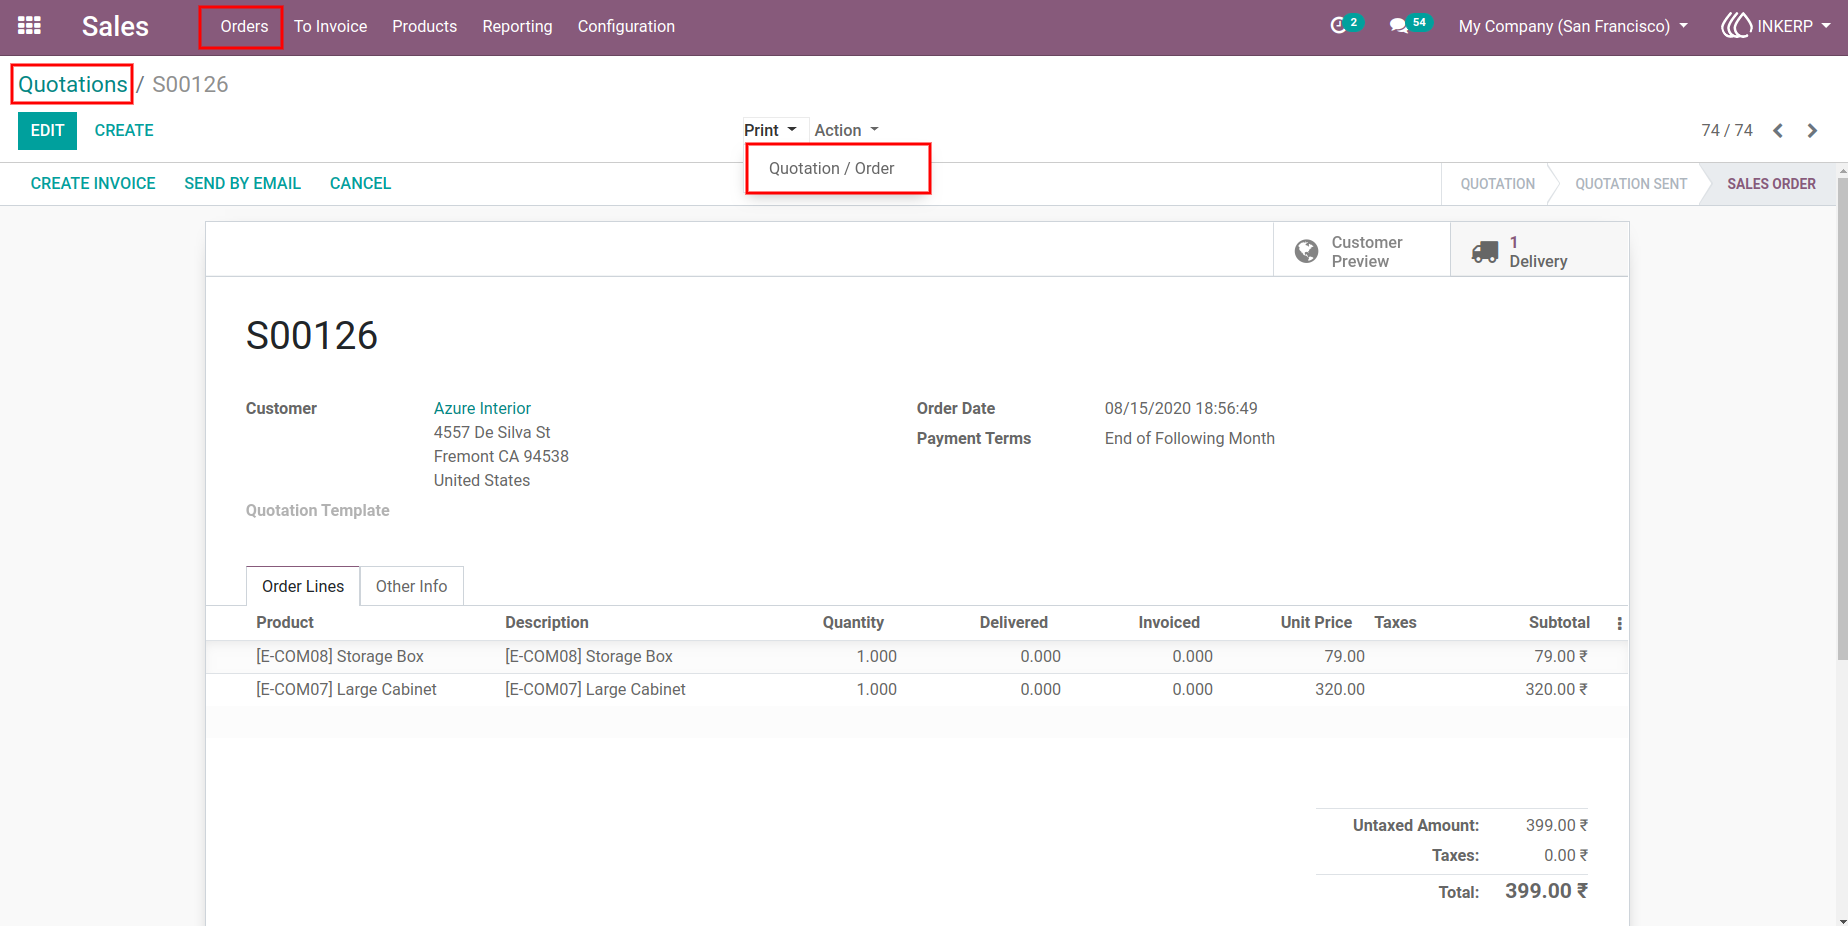Screen dimensions: 1848x926
Task: Open the Azure Interior customer link
Action: pyautogui.click(x=482, y=408)
